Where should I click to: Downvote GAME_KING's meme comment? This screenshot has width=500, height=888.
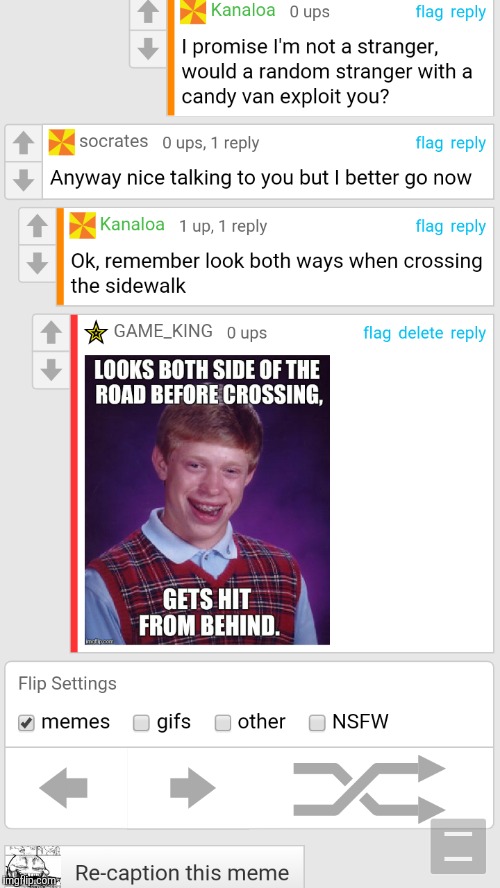pyautogui.click(x=51, y=370)
